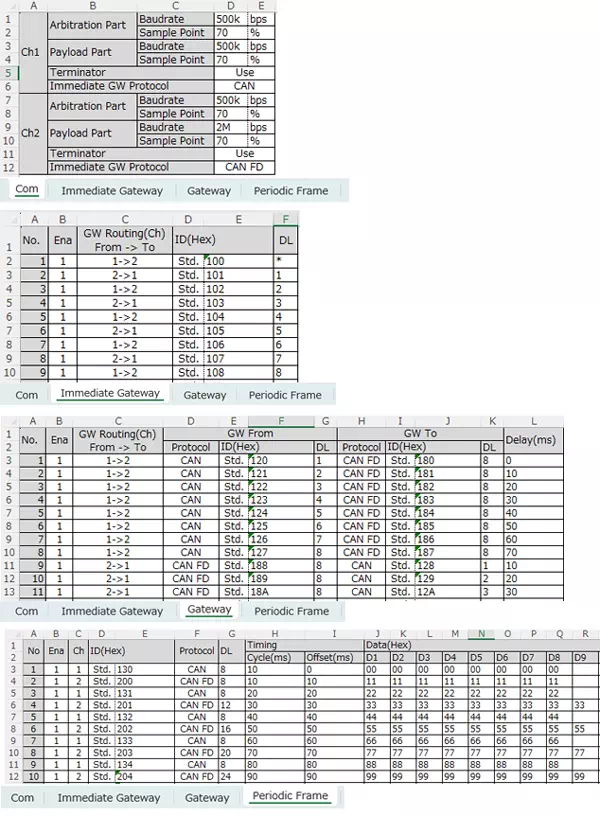This screenshot has height=816, width=600.
Task: Select the Ch2 payload baudrate cell showing 2M
Action: pos(228,128)
